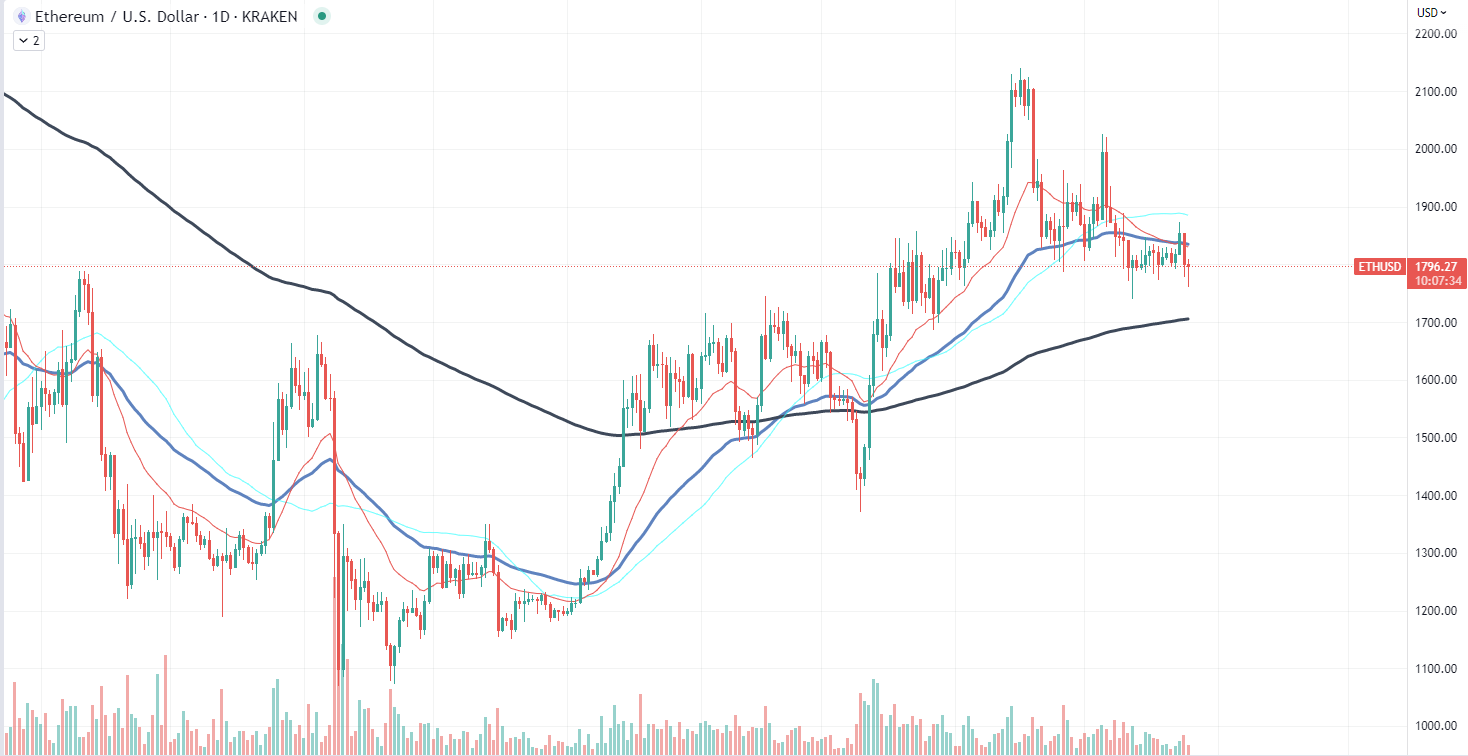Viewport: 1468px width, 756px height.
Task: Click the 1500.00 price axis label
Action: pos(1434,438)
